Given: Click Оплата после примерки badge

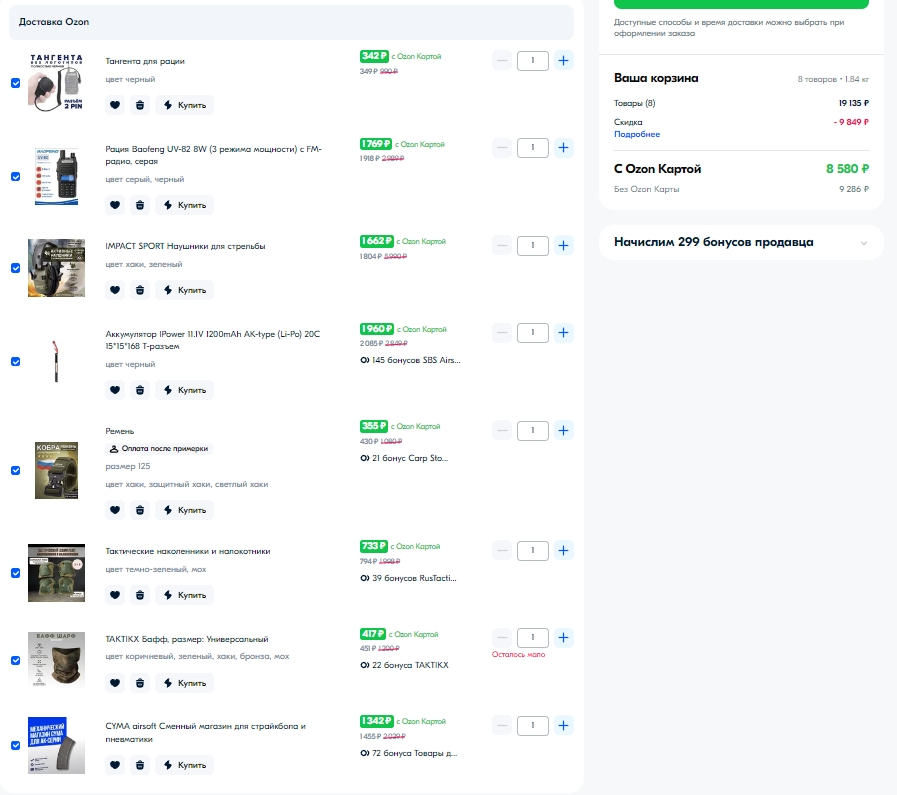Looking at the screenshot, I should pyautogui.click(x=159, y=449).
